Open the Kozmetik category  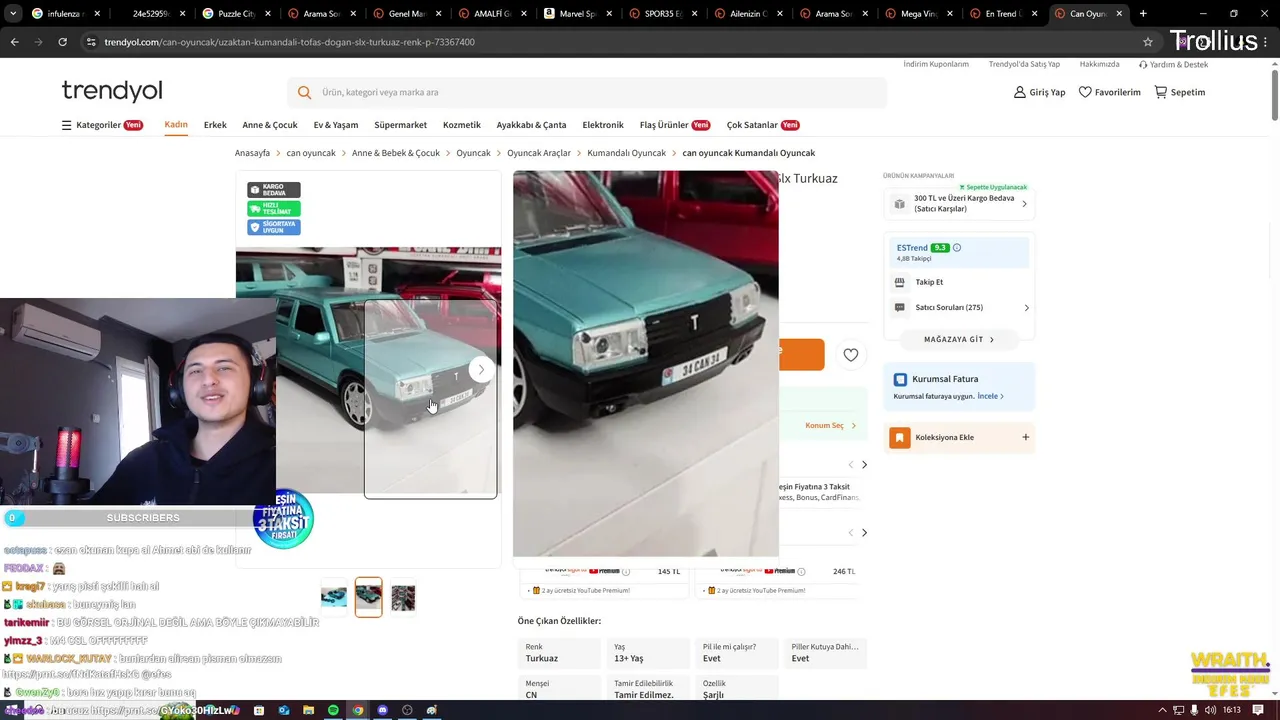coord(462,125)
